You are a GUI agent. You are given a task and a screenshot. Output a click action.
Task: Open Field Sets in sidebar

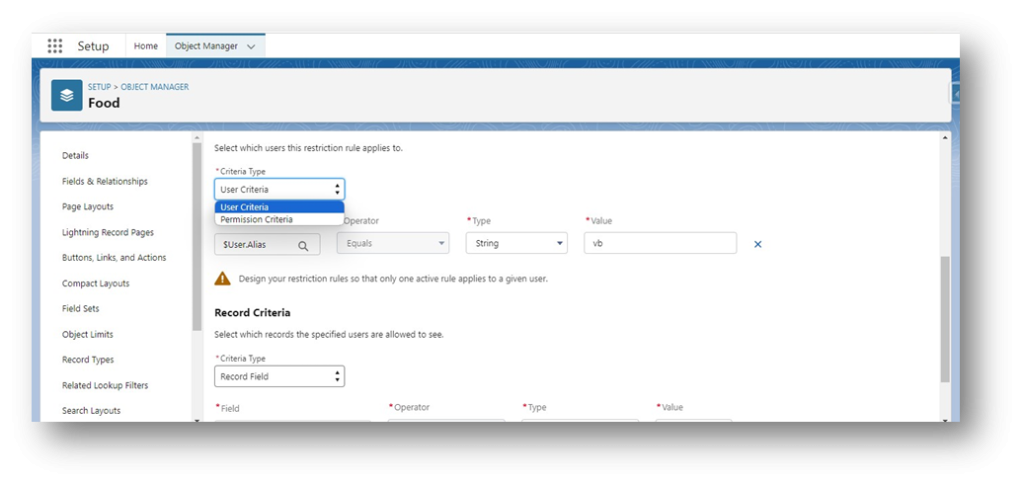[80, 308]
